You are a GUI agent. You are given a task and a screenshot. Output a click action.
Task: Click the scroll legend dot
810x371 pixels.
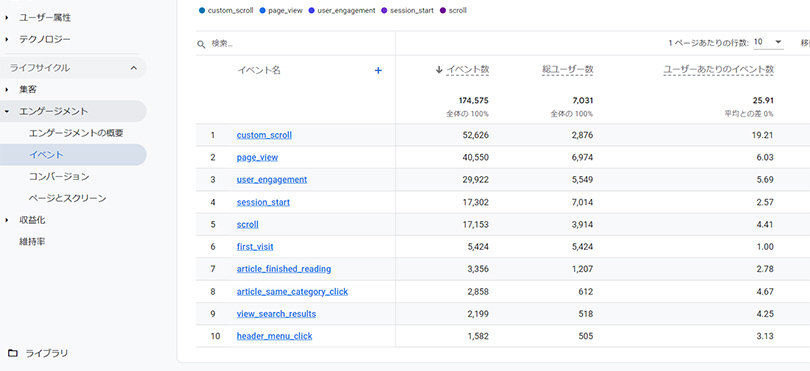tap(443, 10)
